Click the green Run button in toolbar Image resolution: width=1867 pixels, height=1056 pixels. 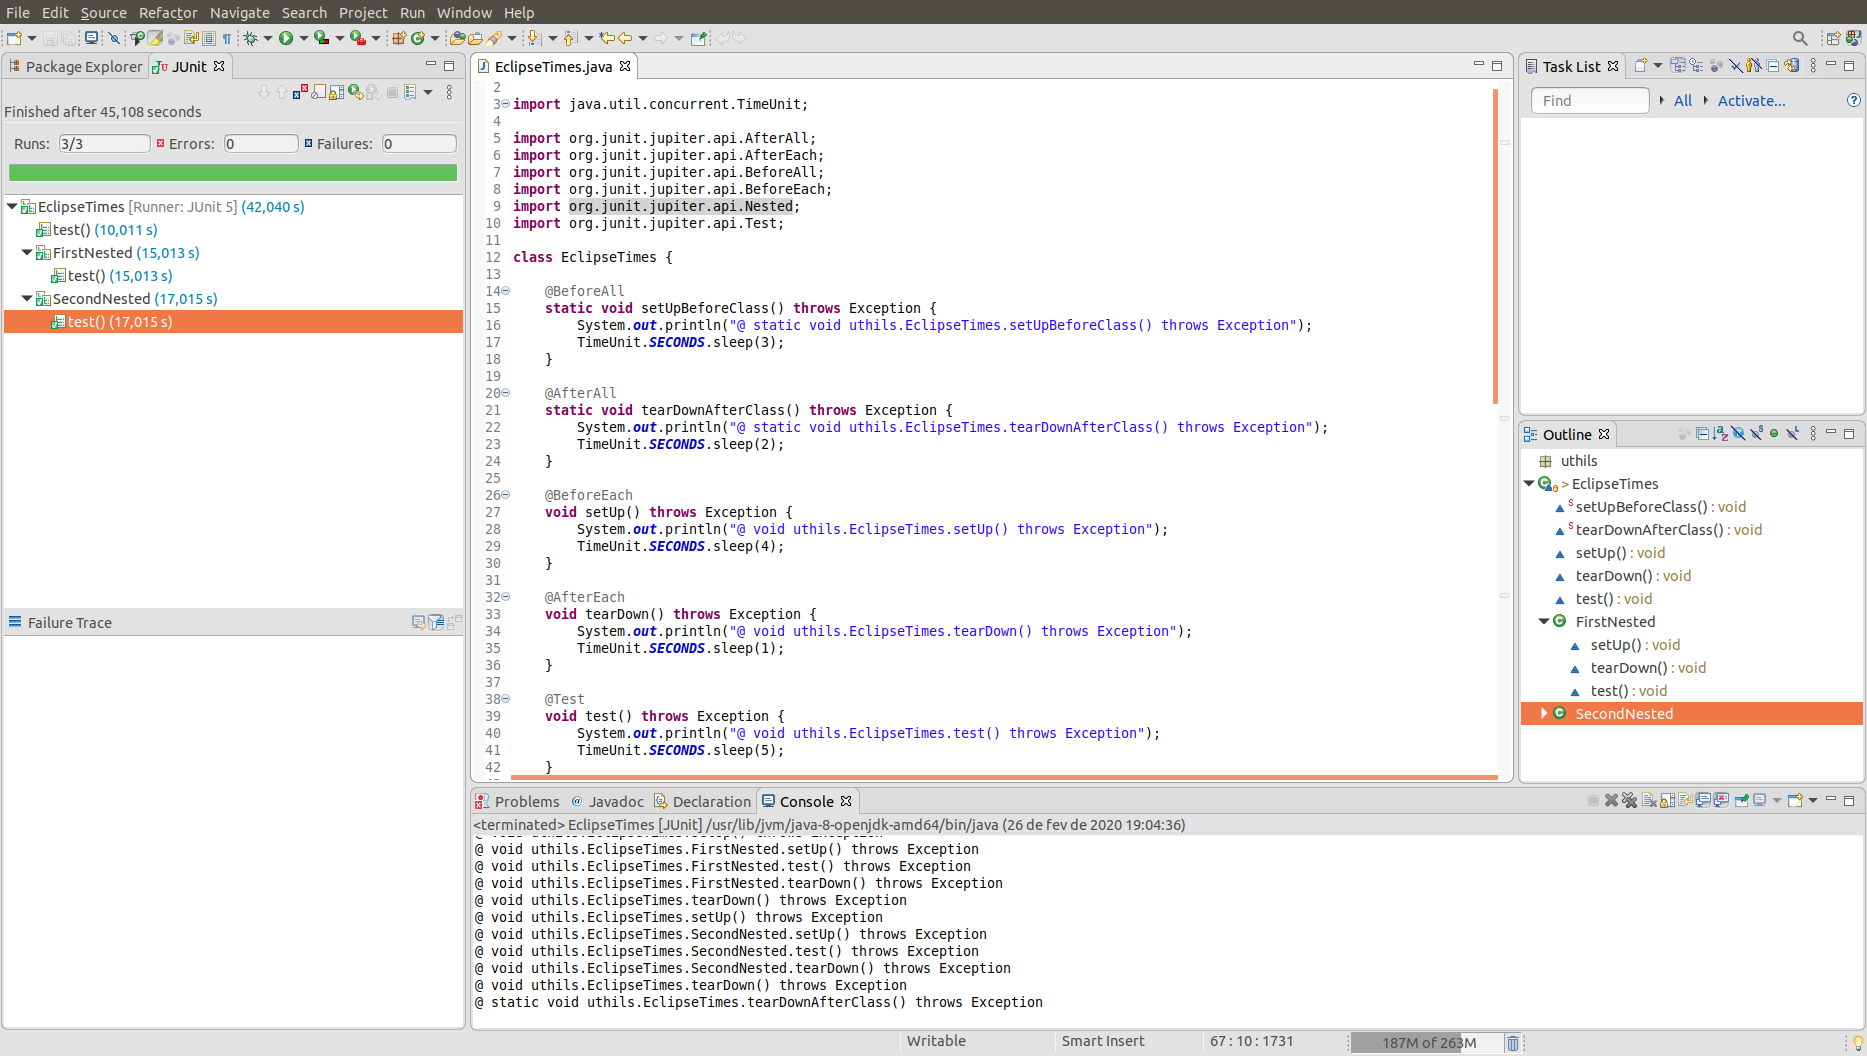tap(286, 38)
